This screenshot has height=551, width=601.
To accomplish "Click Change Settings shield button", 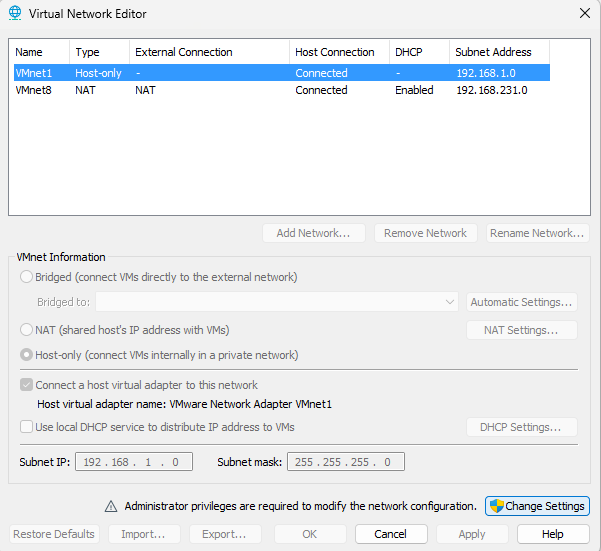I will coord(537,506).
